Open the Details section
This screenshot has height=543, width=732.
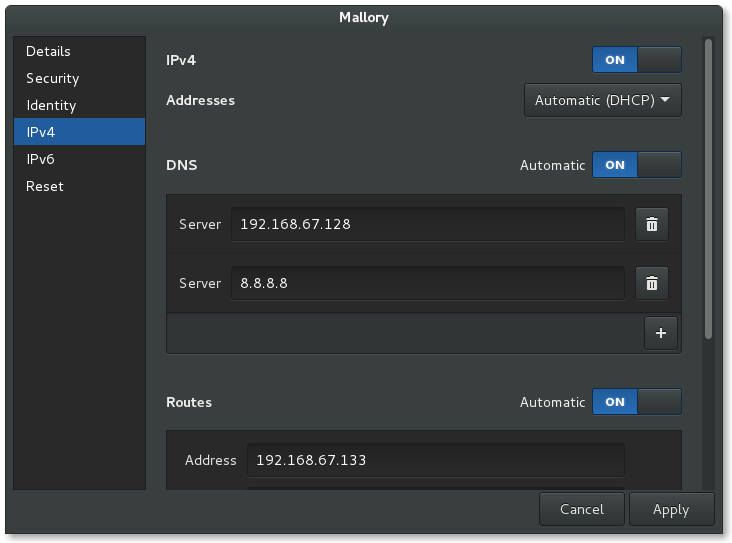(79, 51)
